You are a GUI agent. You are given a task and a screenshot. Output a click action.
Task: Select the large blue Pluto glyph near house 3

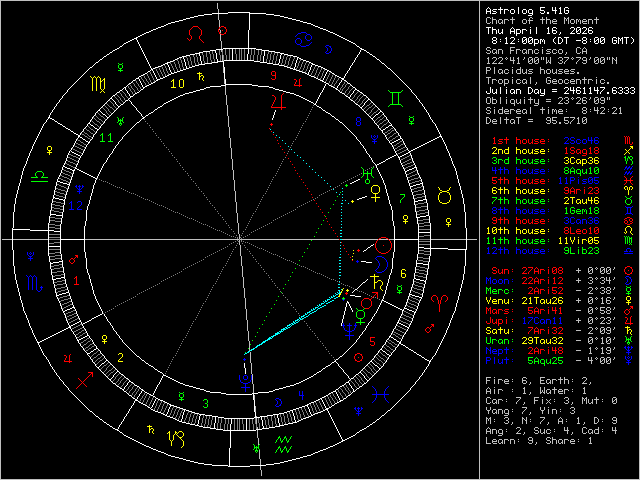click(246, 383)
